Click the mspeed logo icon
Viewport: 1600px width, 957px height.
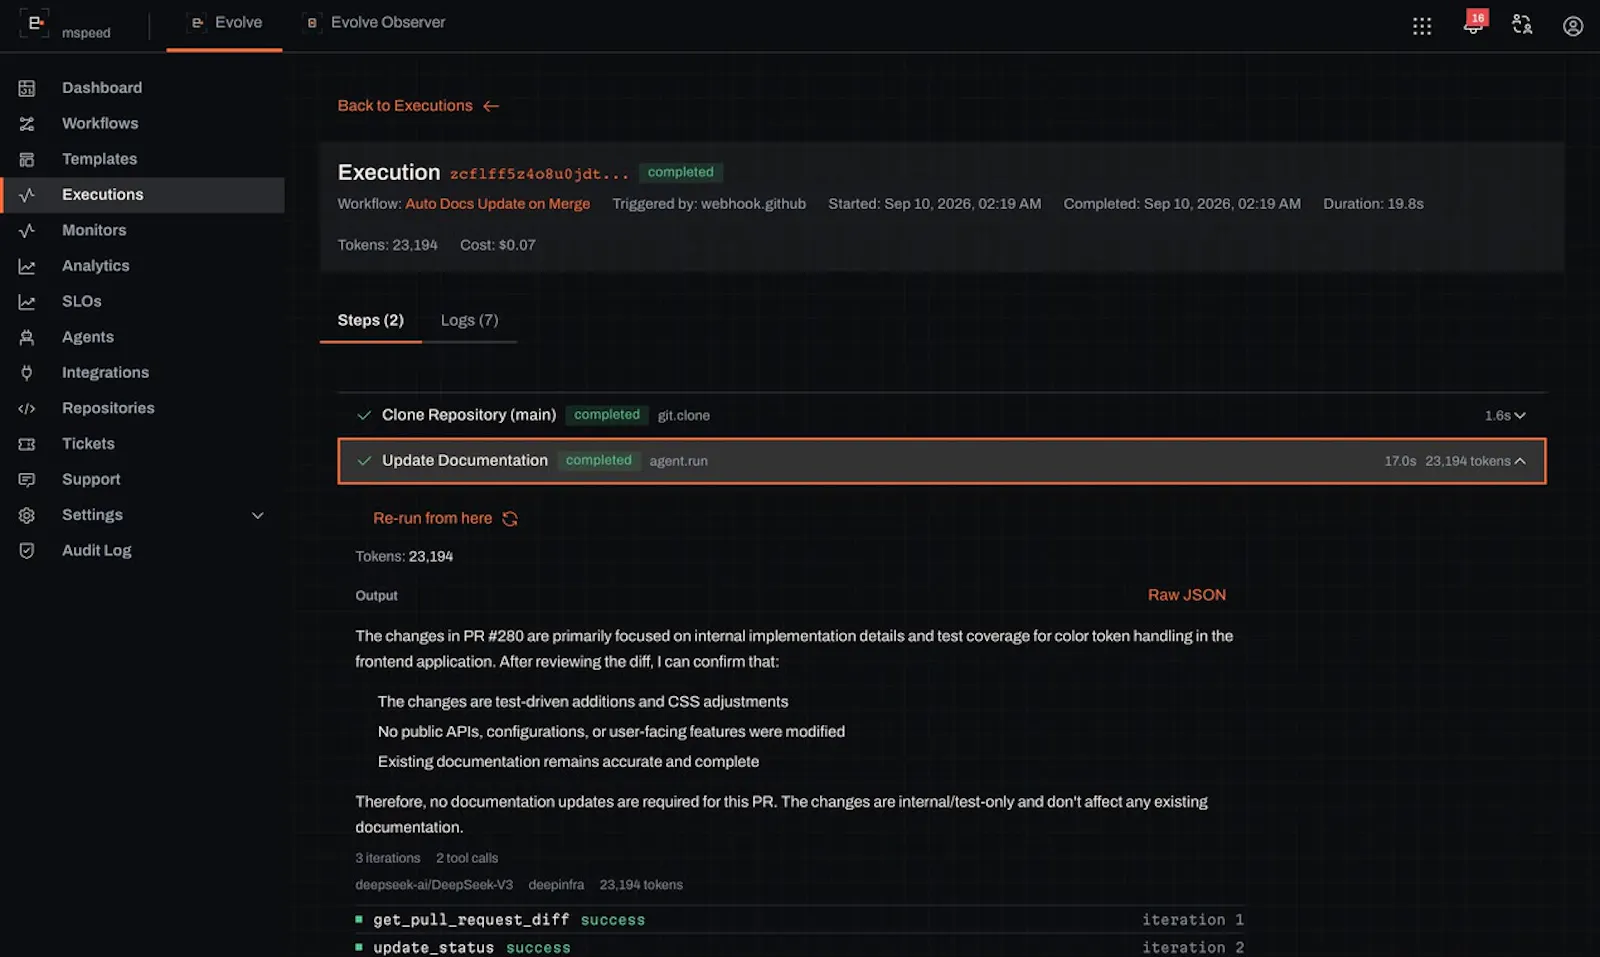coord(35,23)
